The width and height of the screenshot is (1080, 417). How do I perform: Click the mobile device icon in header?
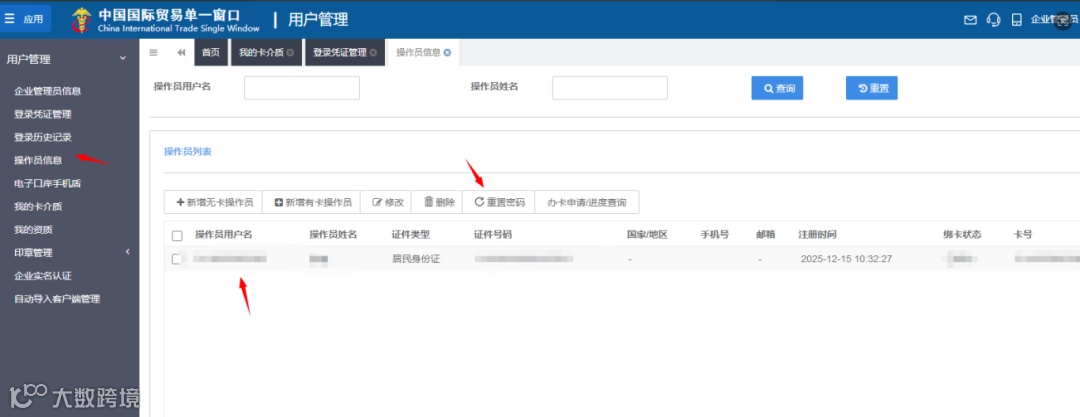click(x=1017, y=20)
